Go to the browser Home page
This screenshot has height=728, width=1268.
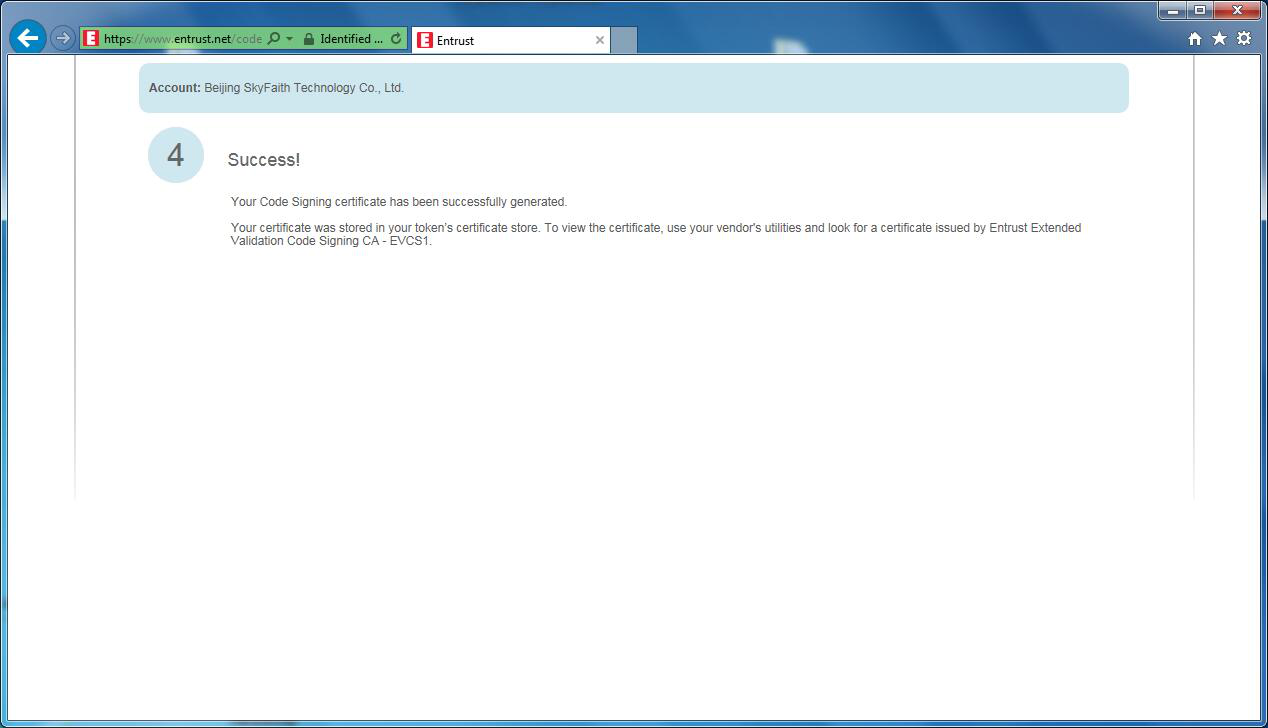click(x=1194, y=38)
